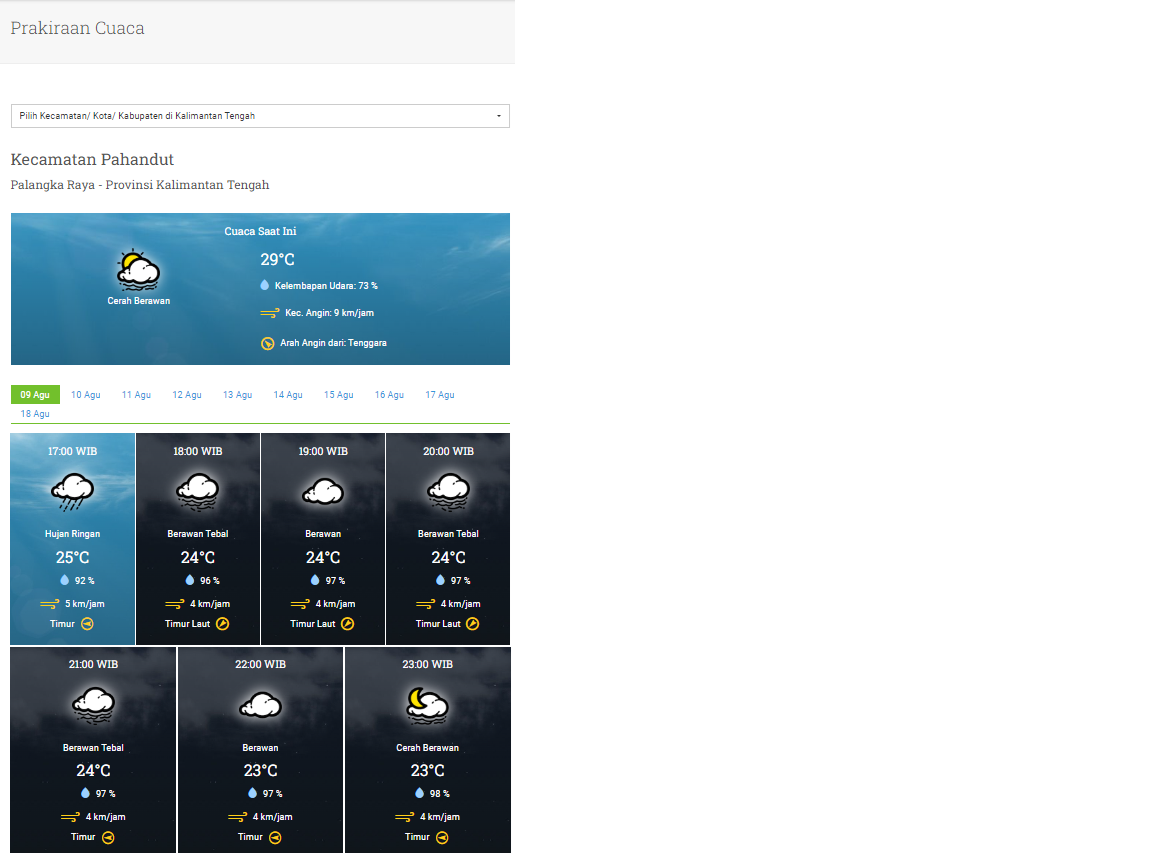The image size is (1152, 853).
Task: Click Palangka Raya - Provinsi Kalimantan Tengah text
Action: click(x=140, y=184)
